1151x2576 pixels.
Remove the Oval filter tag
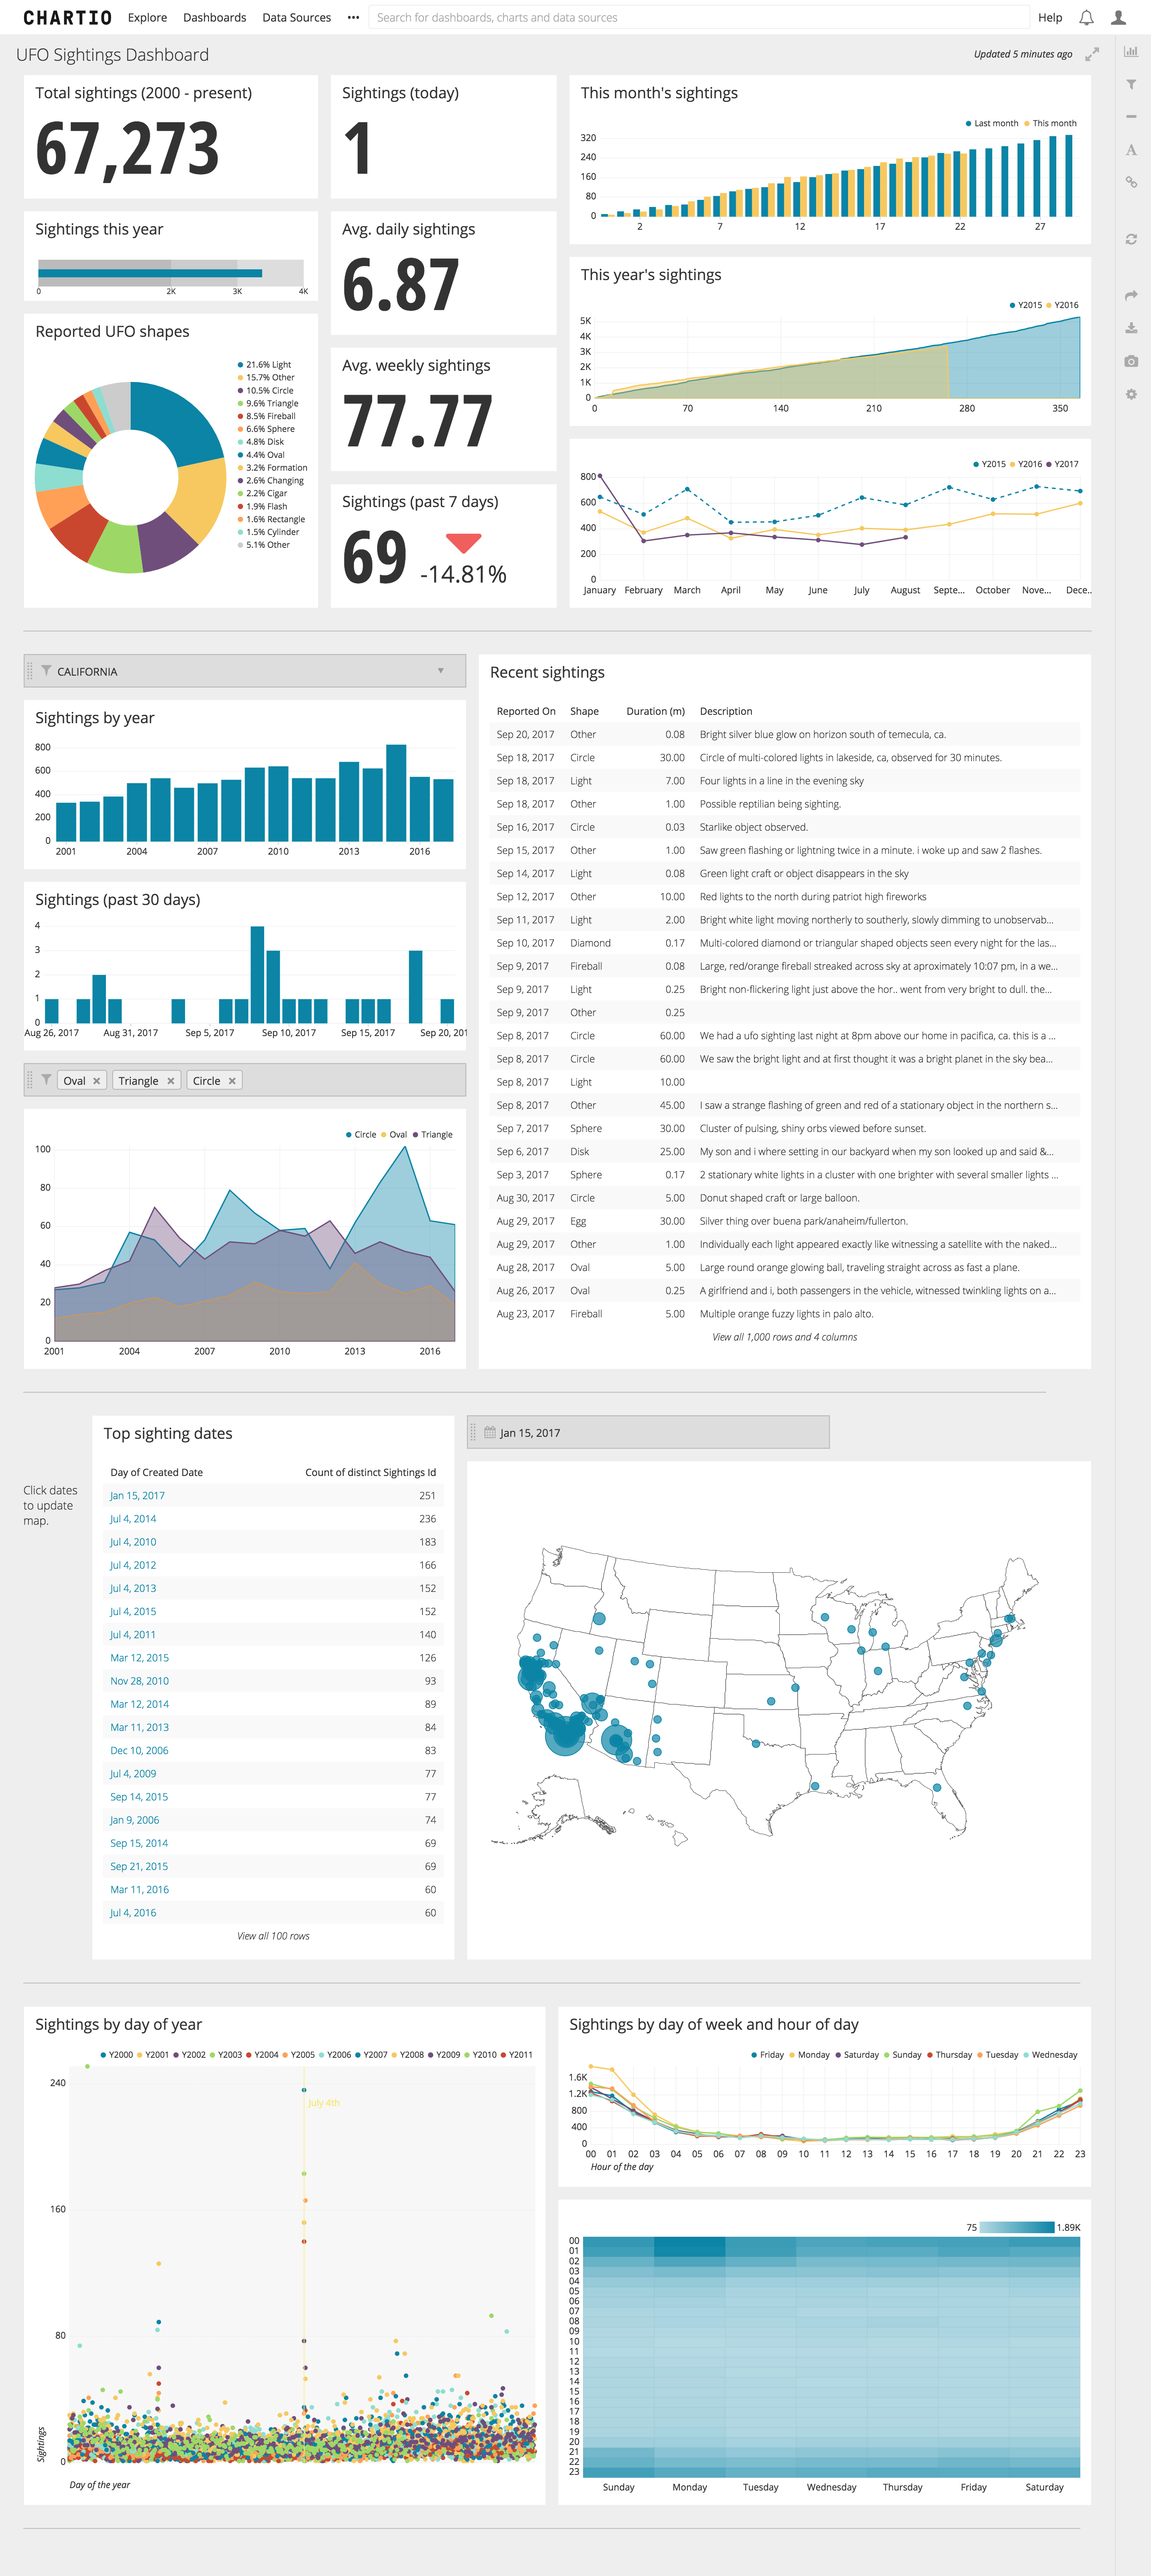tap(97, 1081)
